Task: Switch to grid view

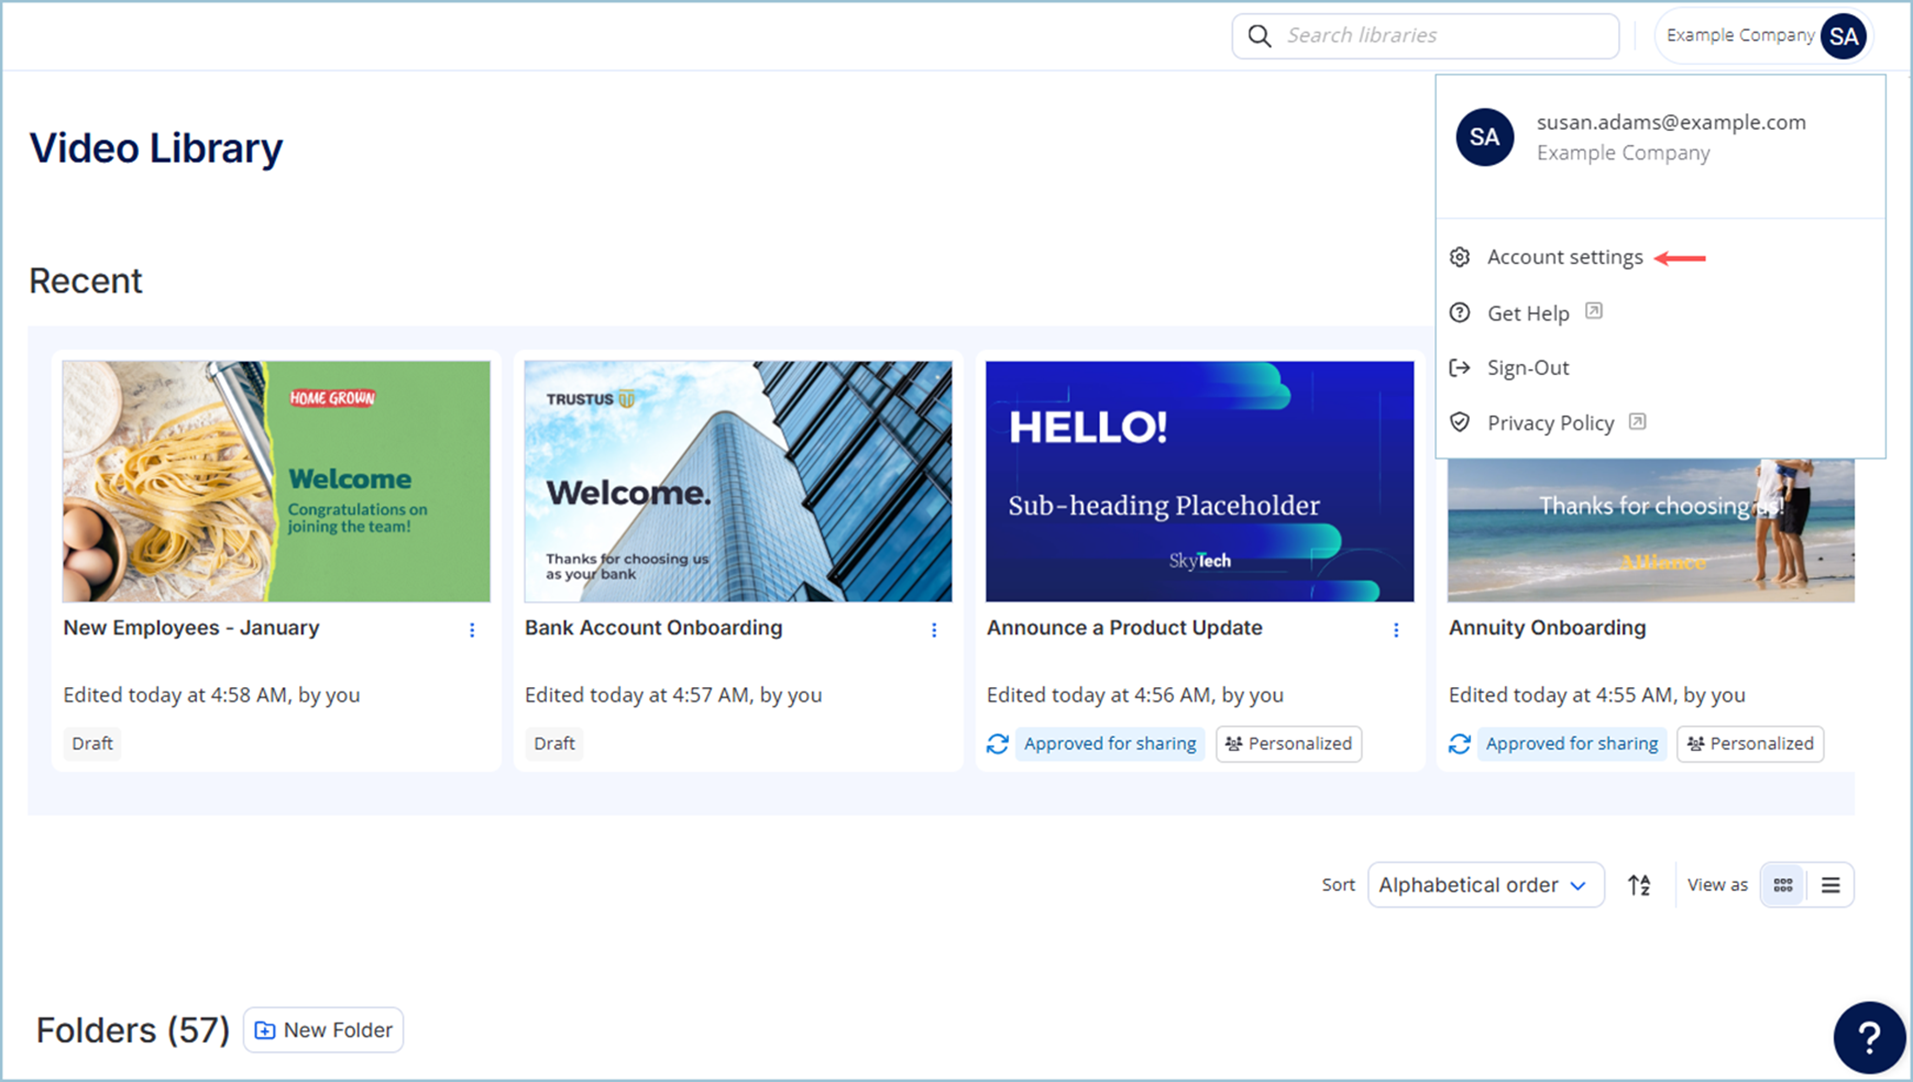Action: (1783, 885)
